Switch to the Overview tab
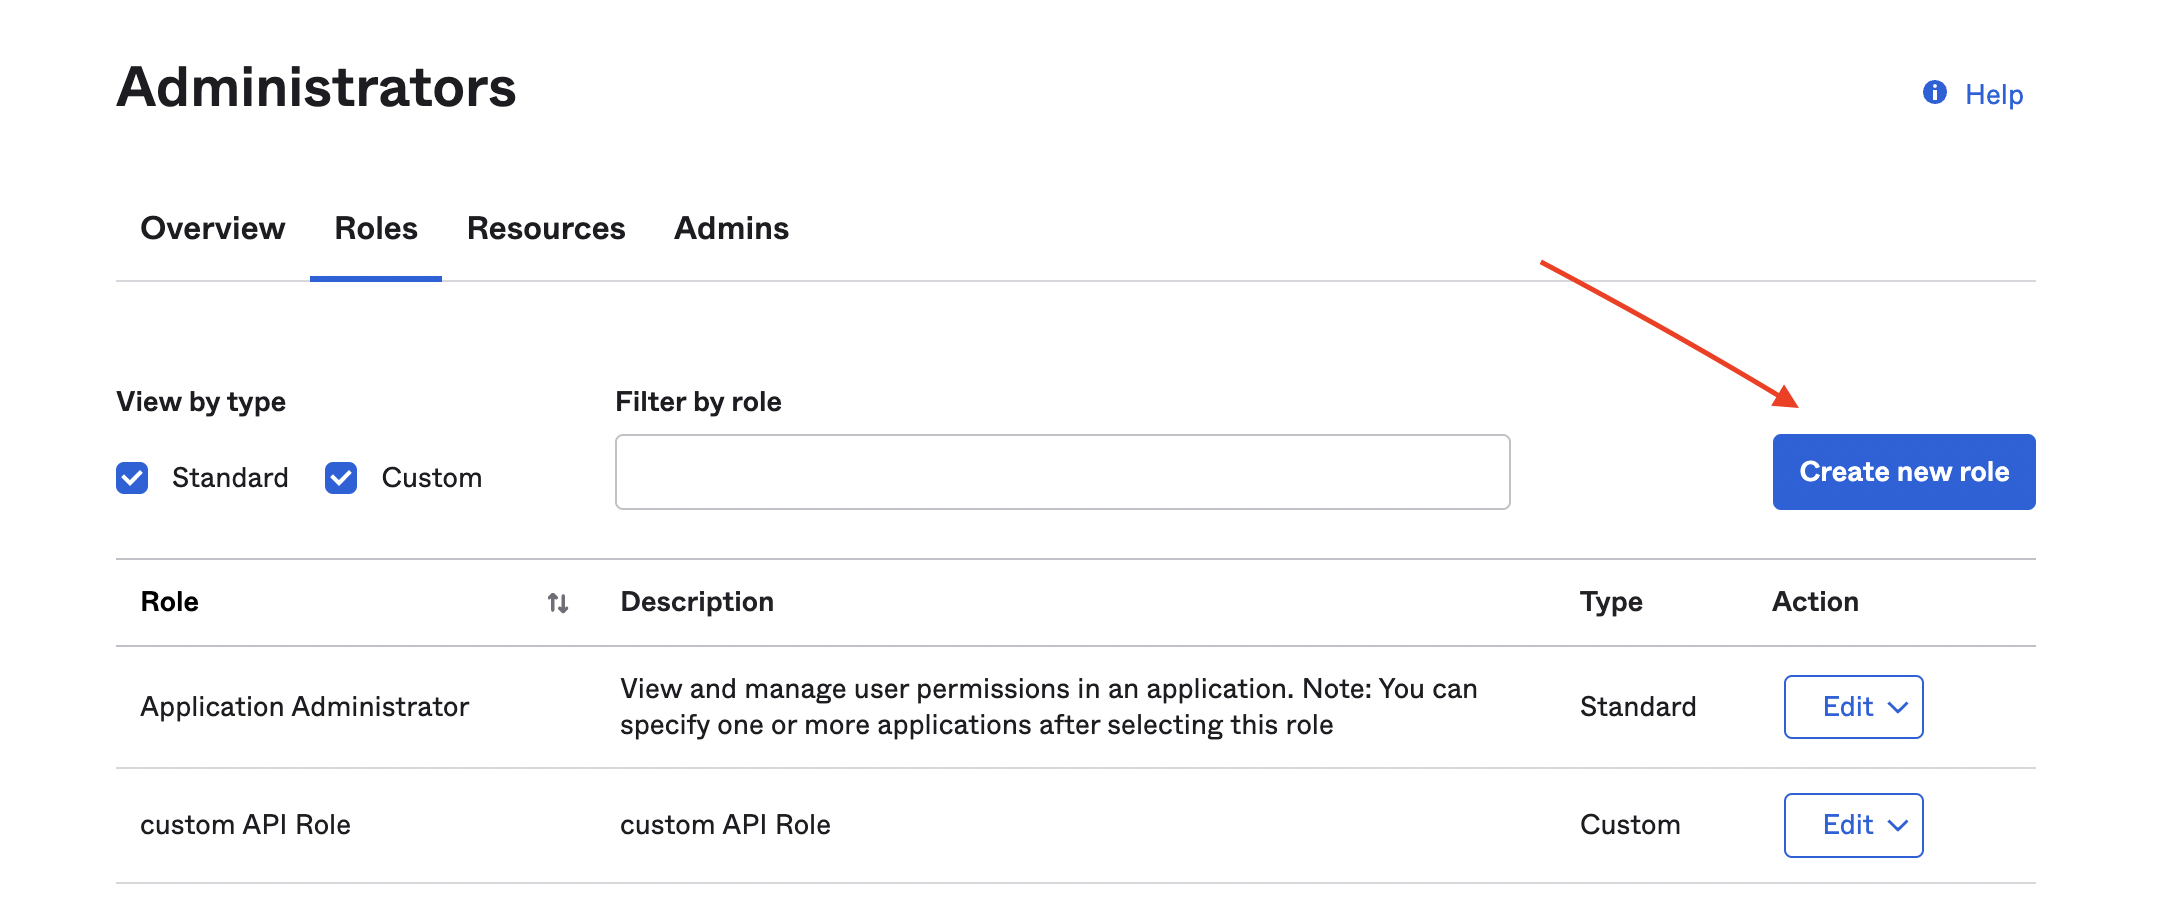The height and width of the screenshot is (908, 2162). point(212,228)
